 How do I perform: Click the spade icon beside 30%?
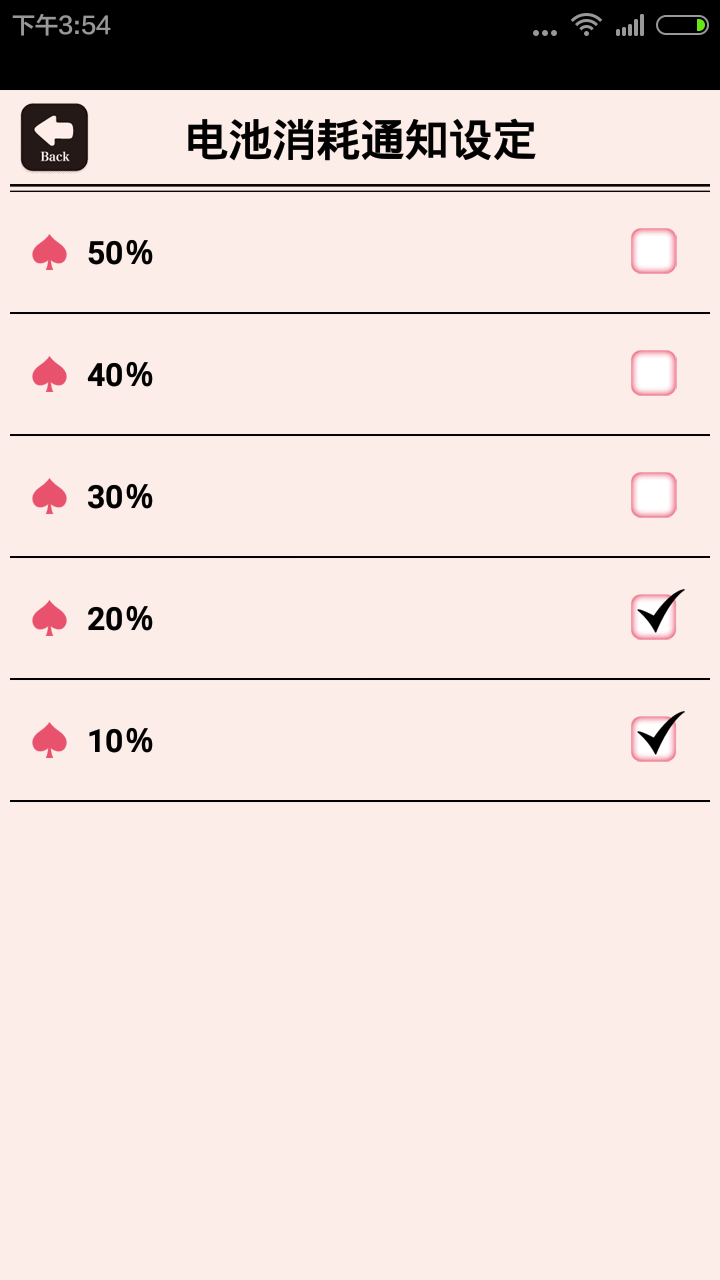coord(49,496)
